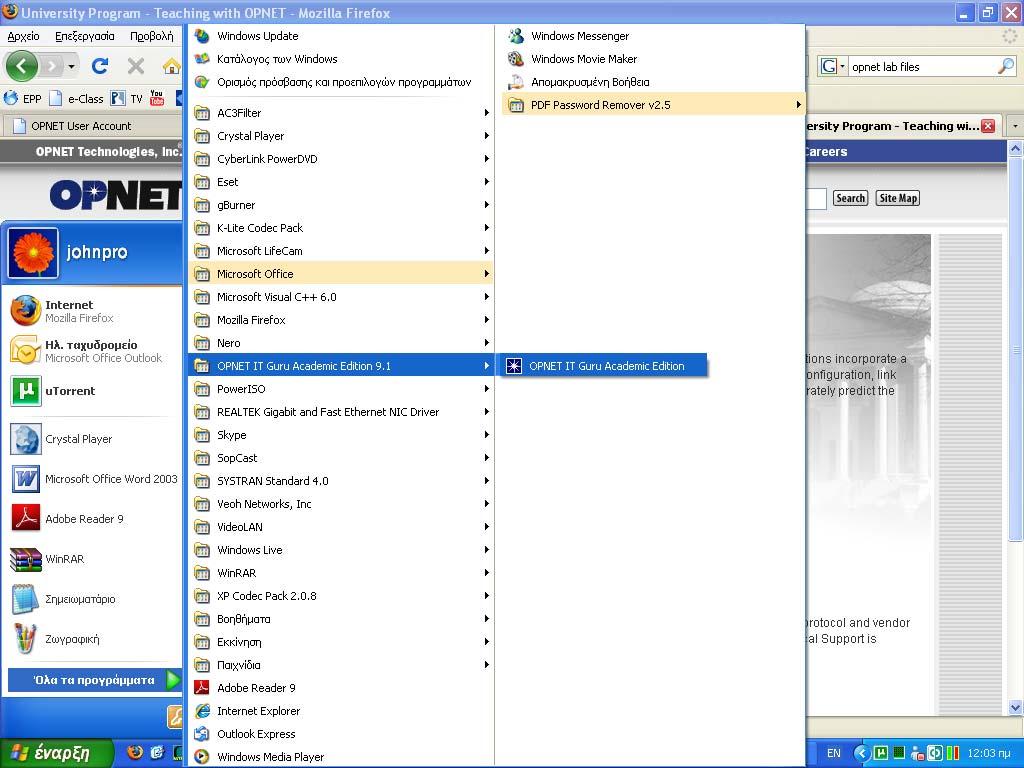Expand the CyberLink PowerDVD submenu arrow
The height and width of the screenshot is (768, 1024).
(x=487, y=159)
